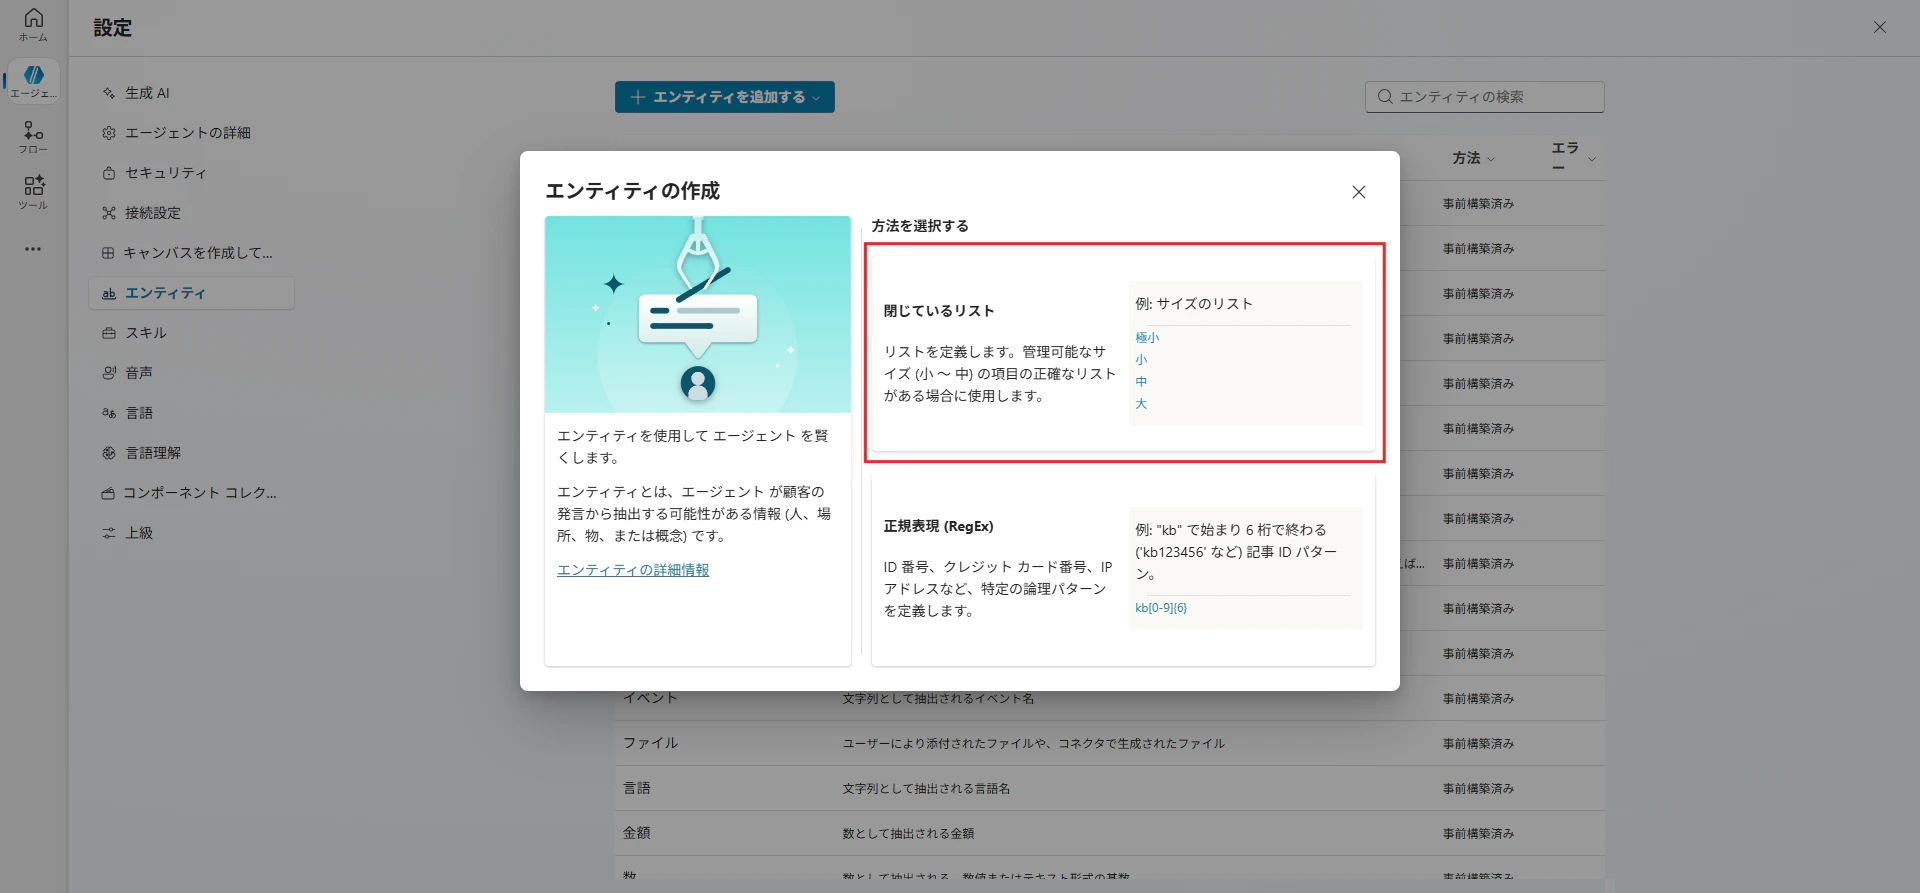This screenshot has width=1920, height=893.
Task: Click the 上級 sliders icon
Action: pyautogui.click(x=108, y=533)
